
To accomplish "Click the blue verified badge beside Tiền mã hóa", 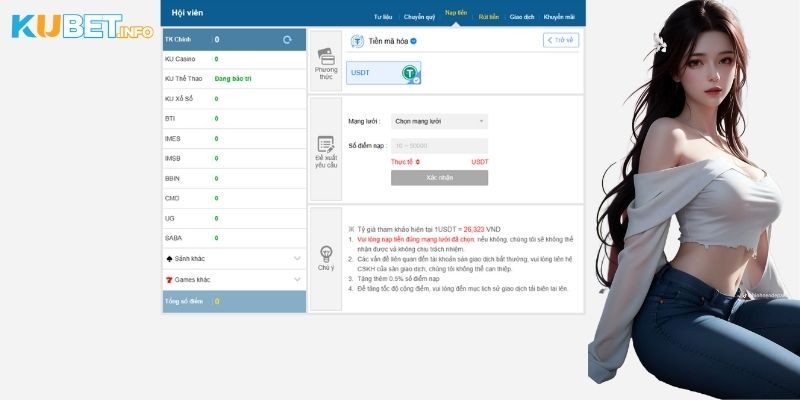I will (x=413, y=41).
